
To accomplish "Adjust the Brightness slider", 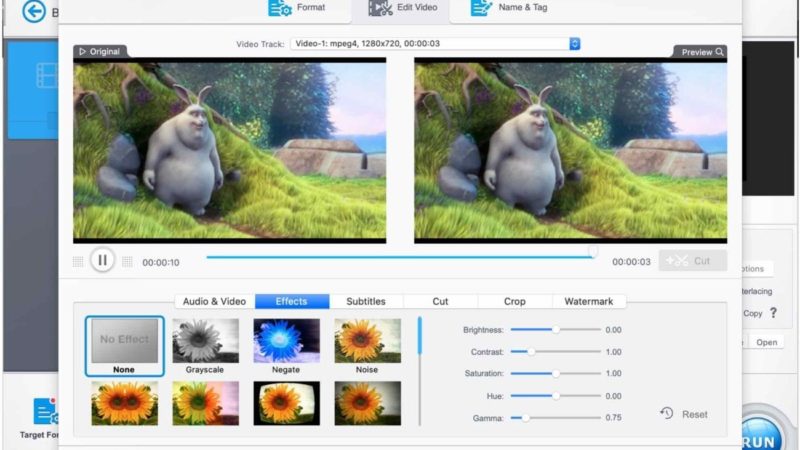I will [x=556, y=330].
